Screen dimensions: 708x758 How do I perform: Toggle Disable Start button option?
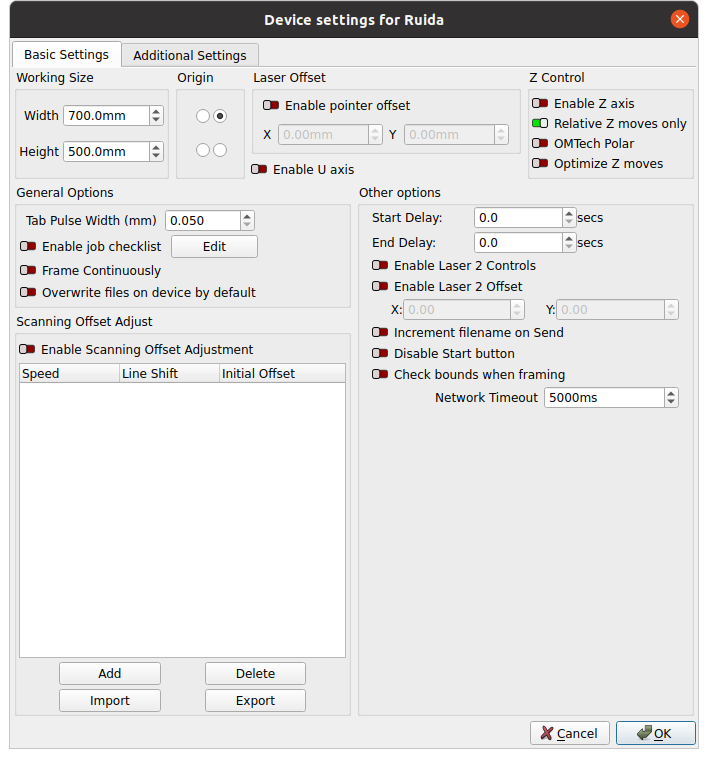(380, 353)
